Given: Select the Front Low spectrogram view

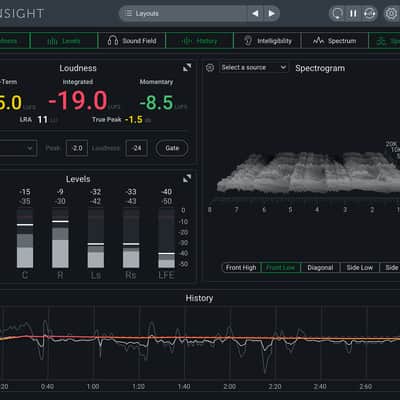Looking at the screenshot, I should coord(281,267).
